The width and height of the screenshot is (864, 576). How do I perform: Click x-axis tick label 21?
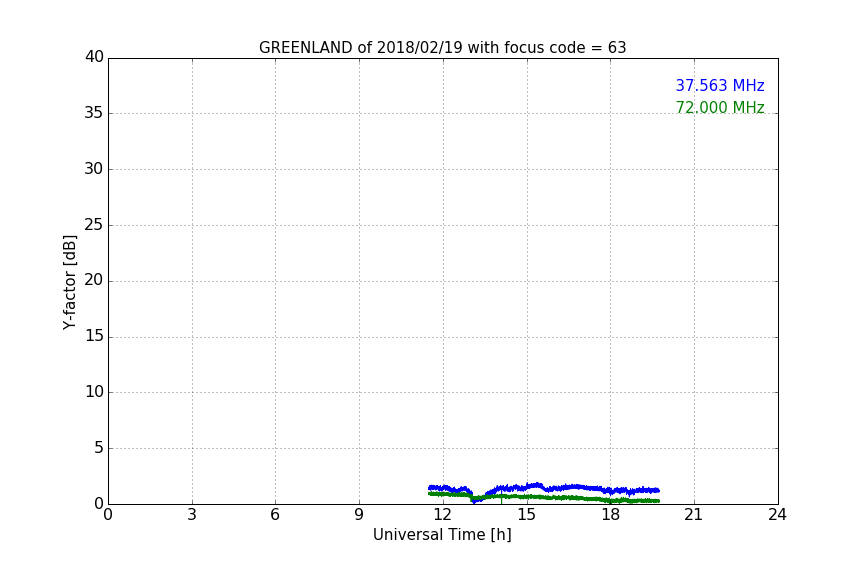click(x=693, y=515)
